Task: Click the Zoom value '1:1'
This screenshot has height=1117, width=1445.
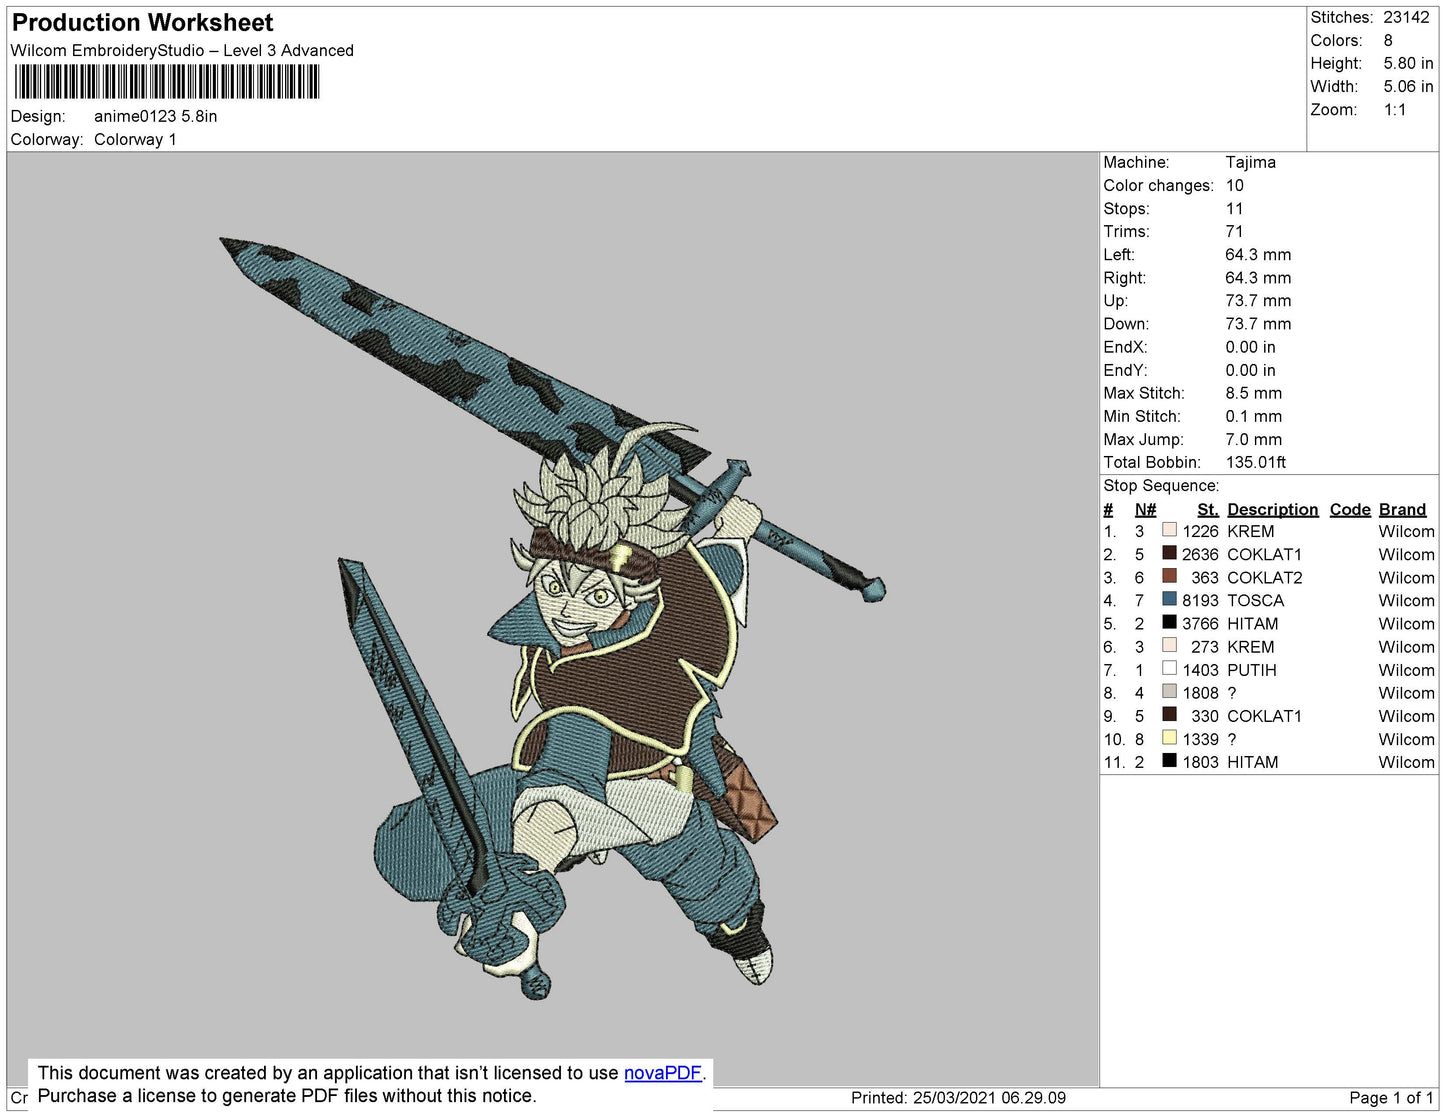Action: (1395, 110)
